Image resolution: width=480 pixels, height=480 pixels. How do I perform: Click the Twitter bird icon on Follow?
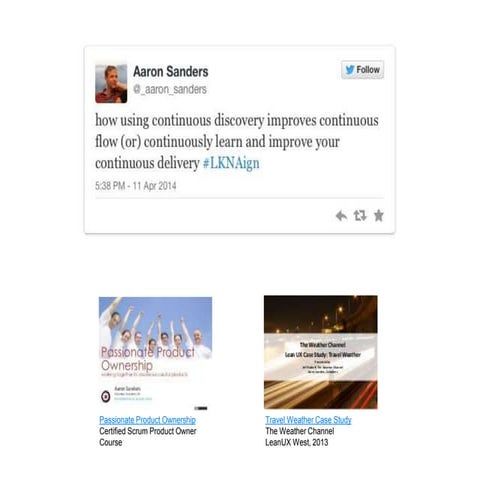[350, 70]
